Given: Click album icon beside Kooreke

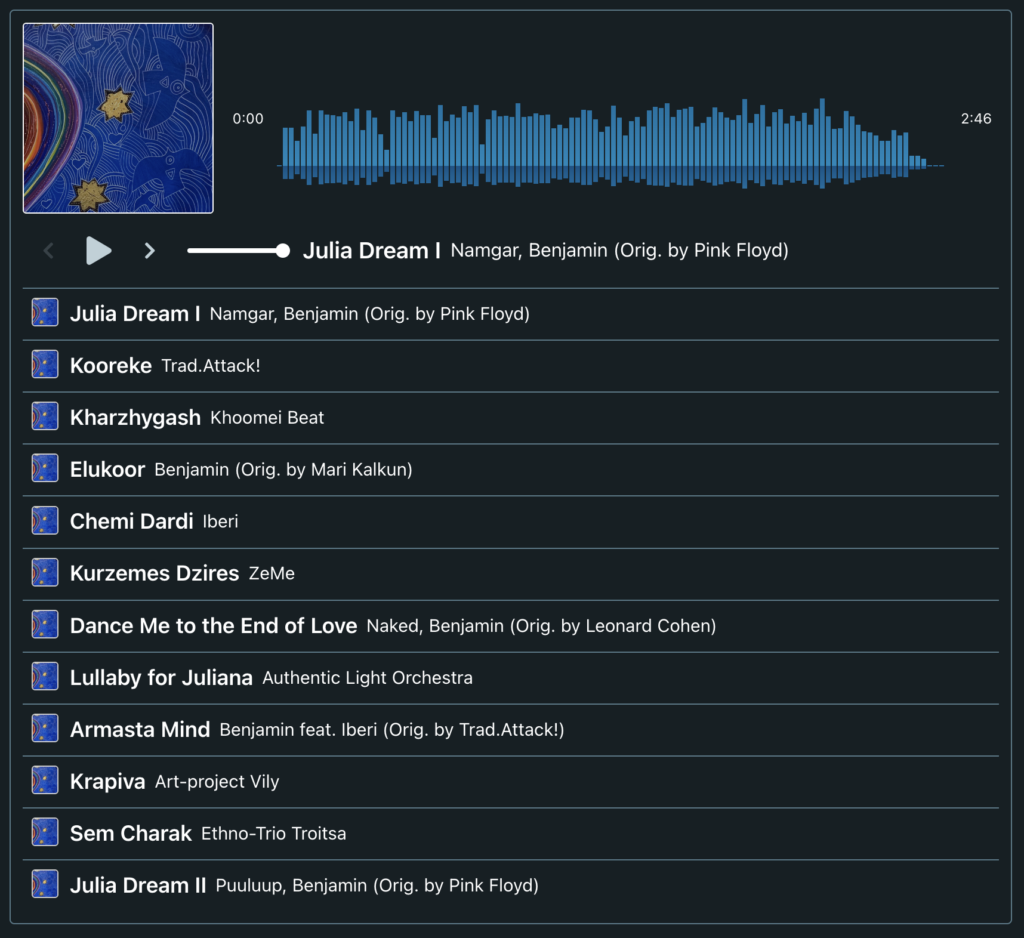Looking at the screenshot, I should pos(44,364).
